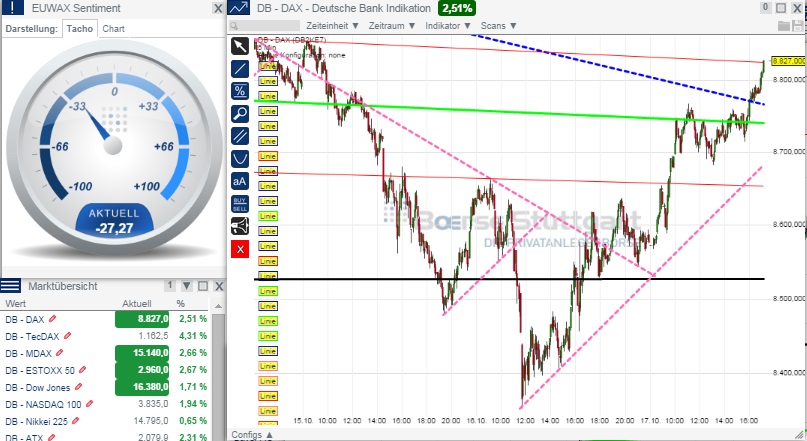Select the DB - Dow Jones row
This screenshot has height=441, width=807.
tap(106, 387)
